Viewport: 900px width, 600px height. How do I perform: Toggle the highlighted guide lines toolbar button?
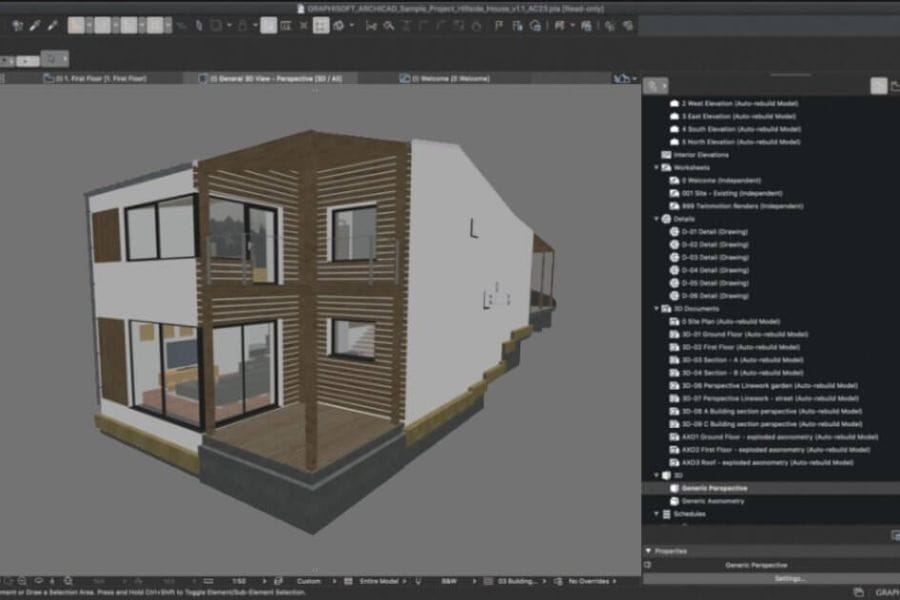click(x=269, y=25)
